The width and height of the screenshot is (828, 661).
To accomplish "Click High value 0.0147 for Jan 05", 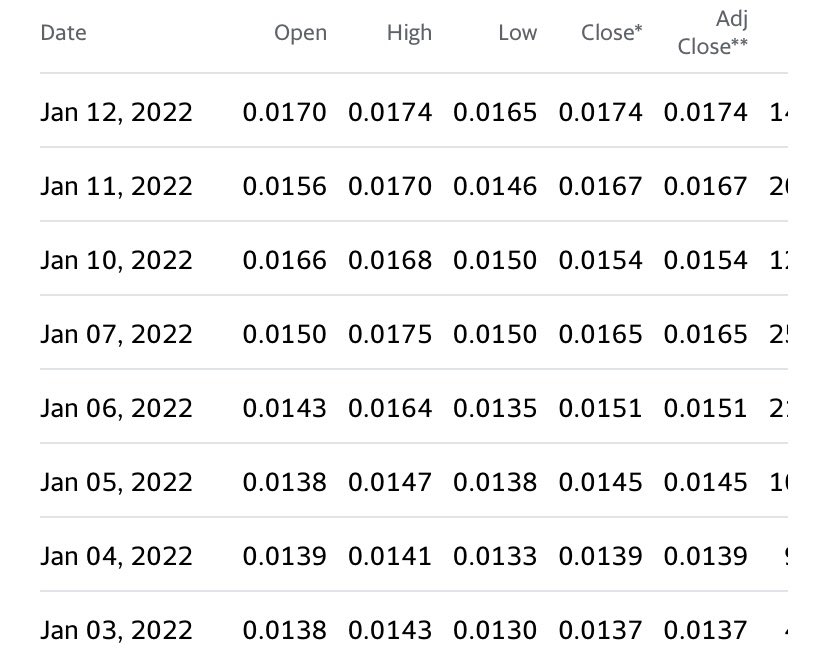I will coord(390,482).
